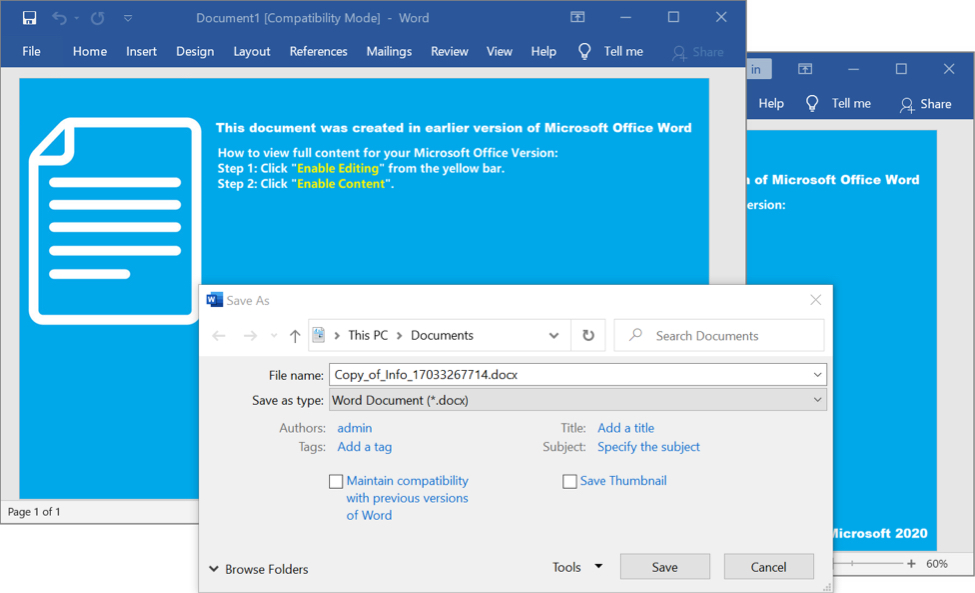Open Customize Quick Access Toolbar arrow
Viewport: 975px width, 593px height.
tap(127, 18)
